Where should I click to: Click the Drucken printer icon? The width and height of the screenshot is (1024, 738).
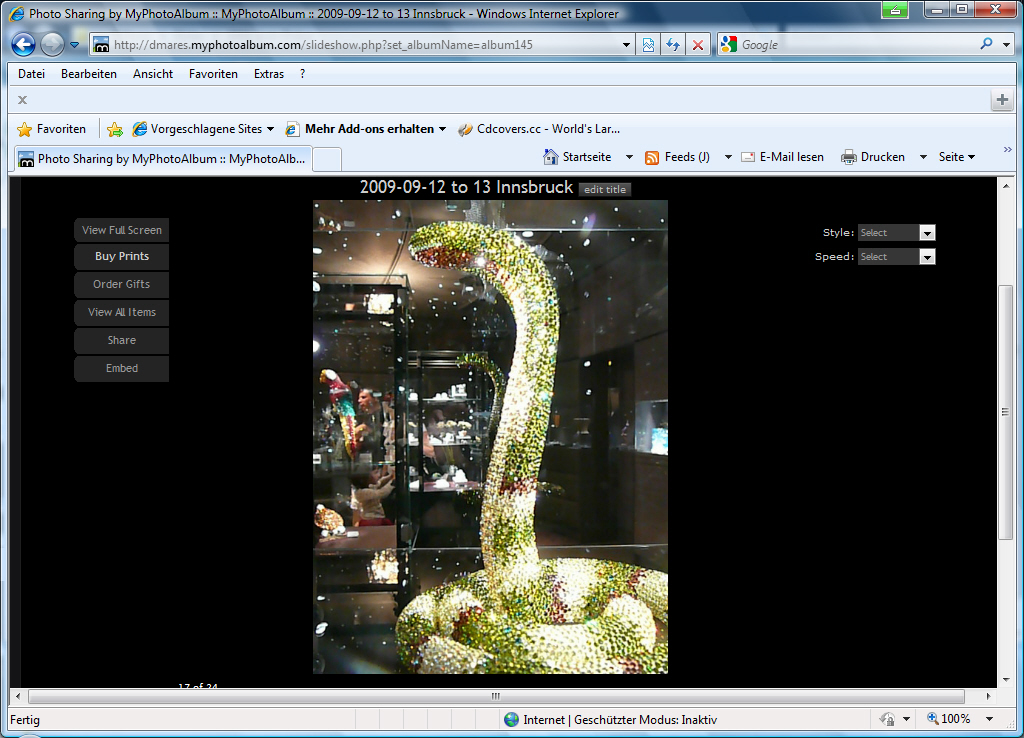[849, 157]
